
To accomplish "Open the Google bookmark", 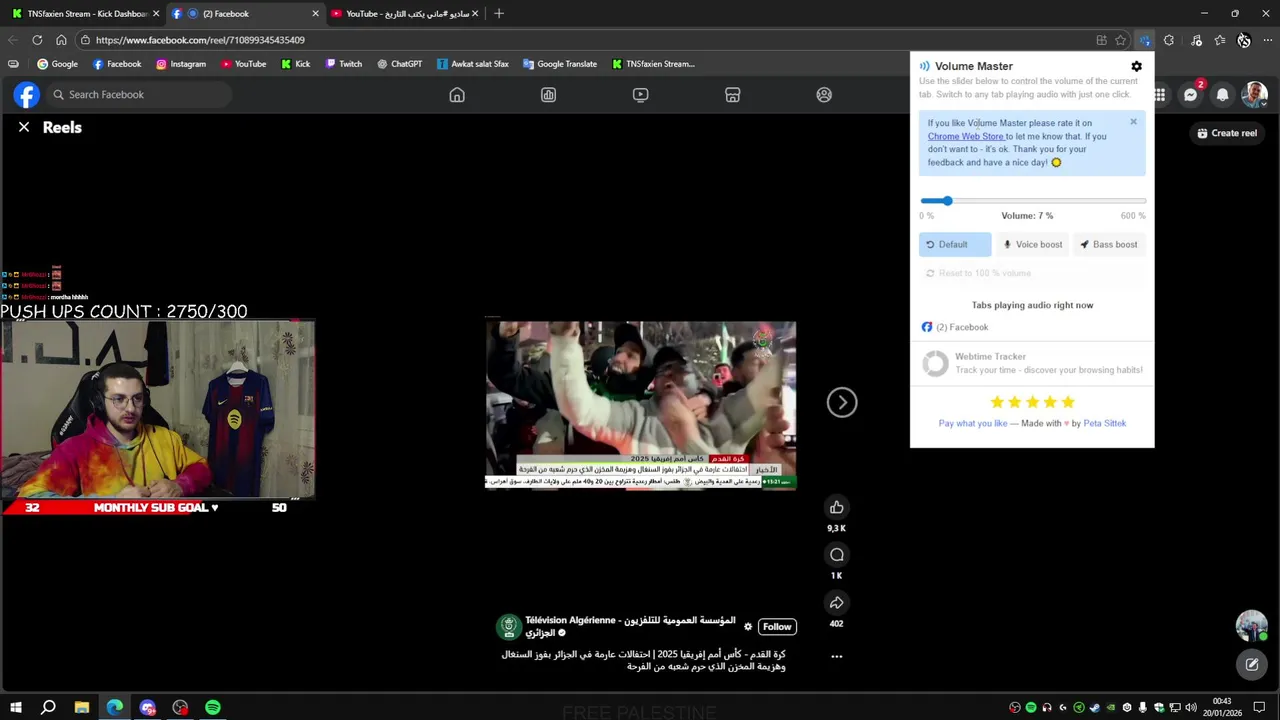I will [x=57, y=64].
